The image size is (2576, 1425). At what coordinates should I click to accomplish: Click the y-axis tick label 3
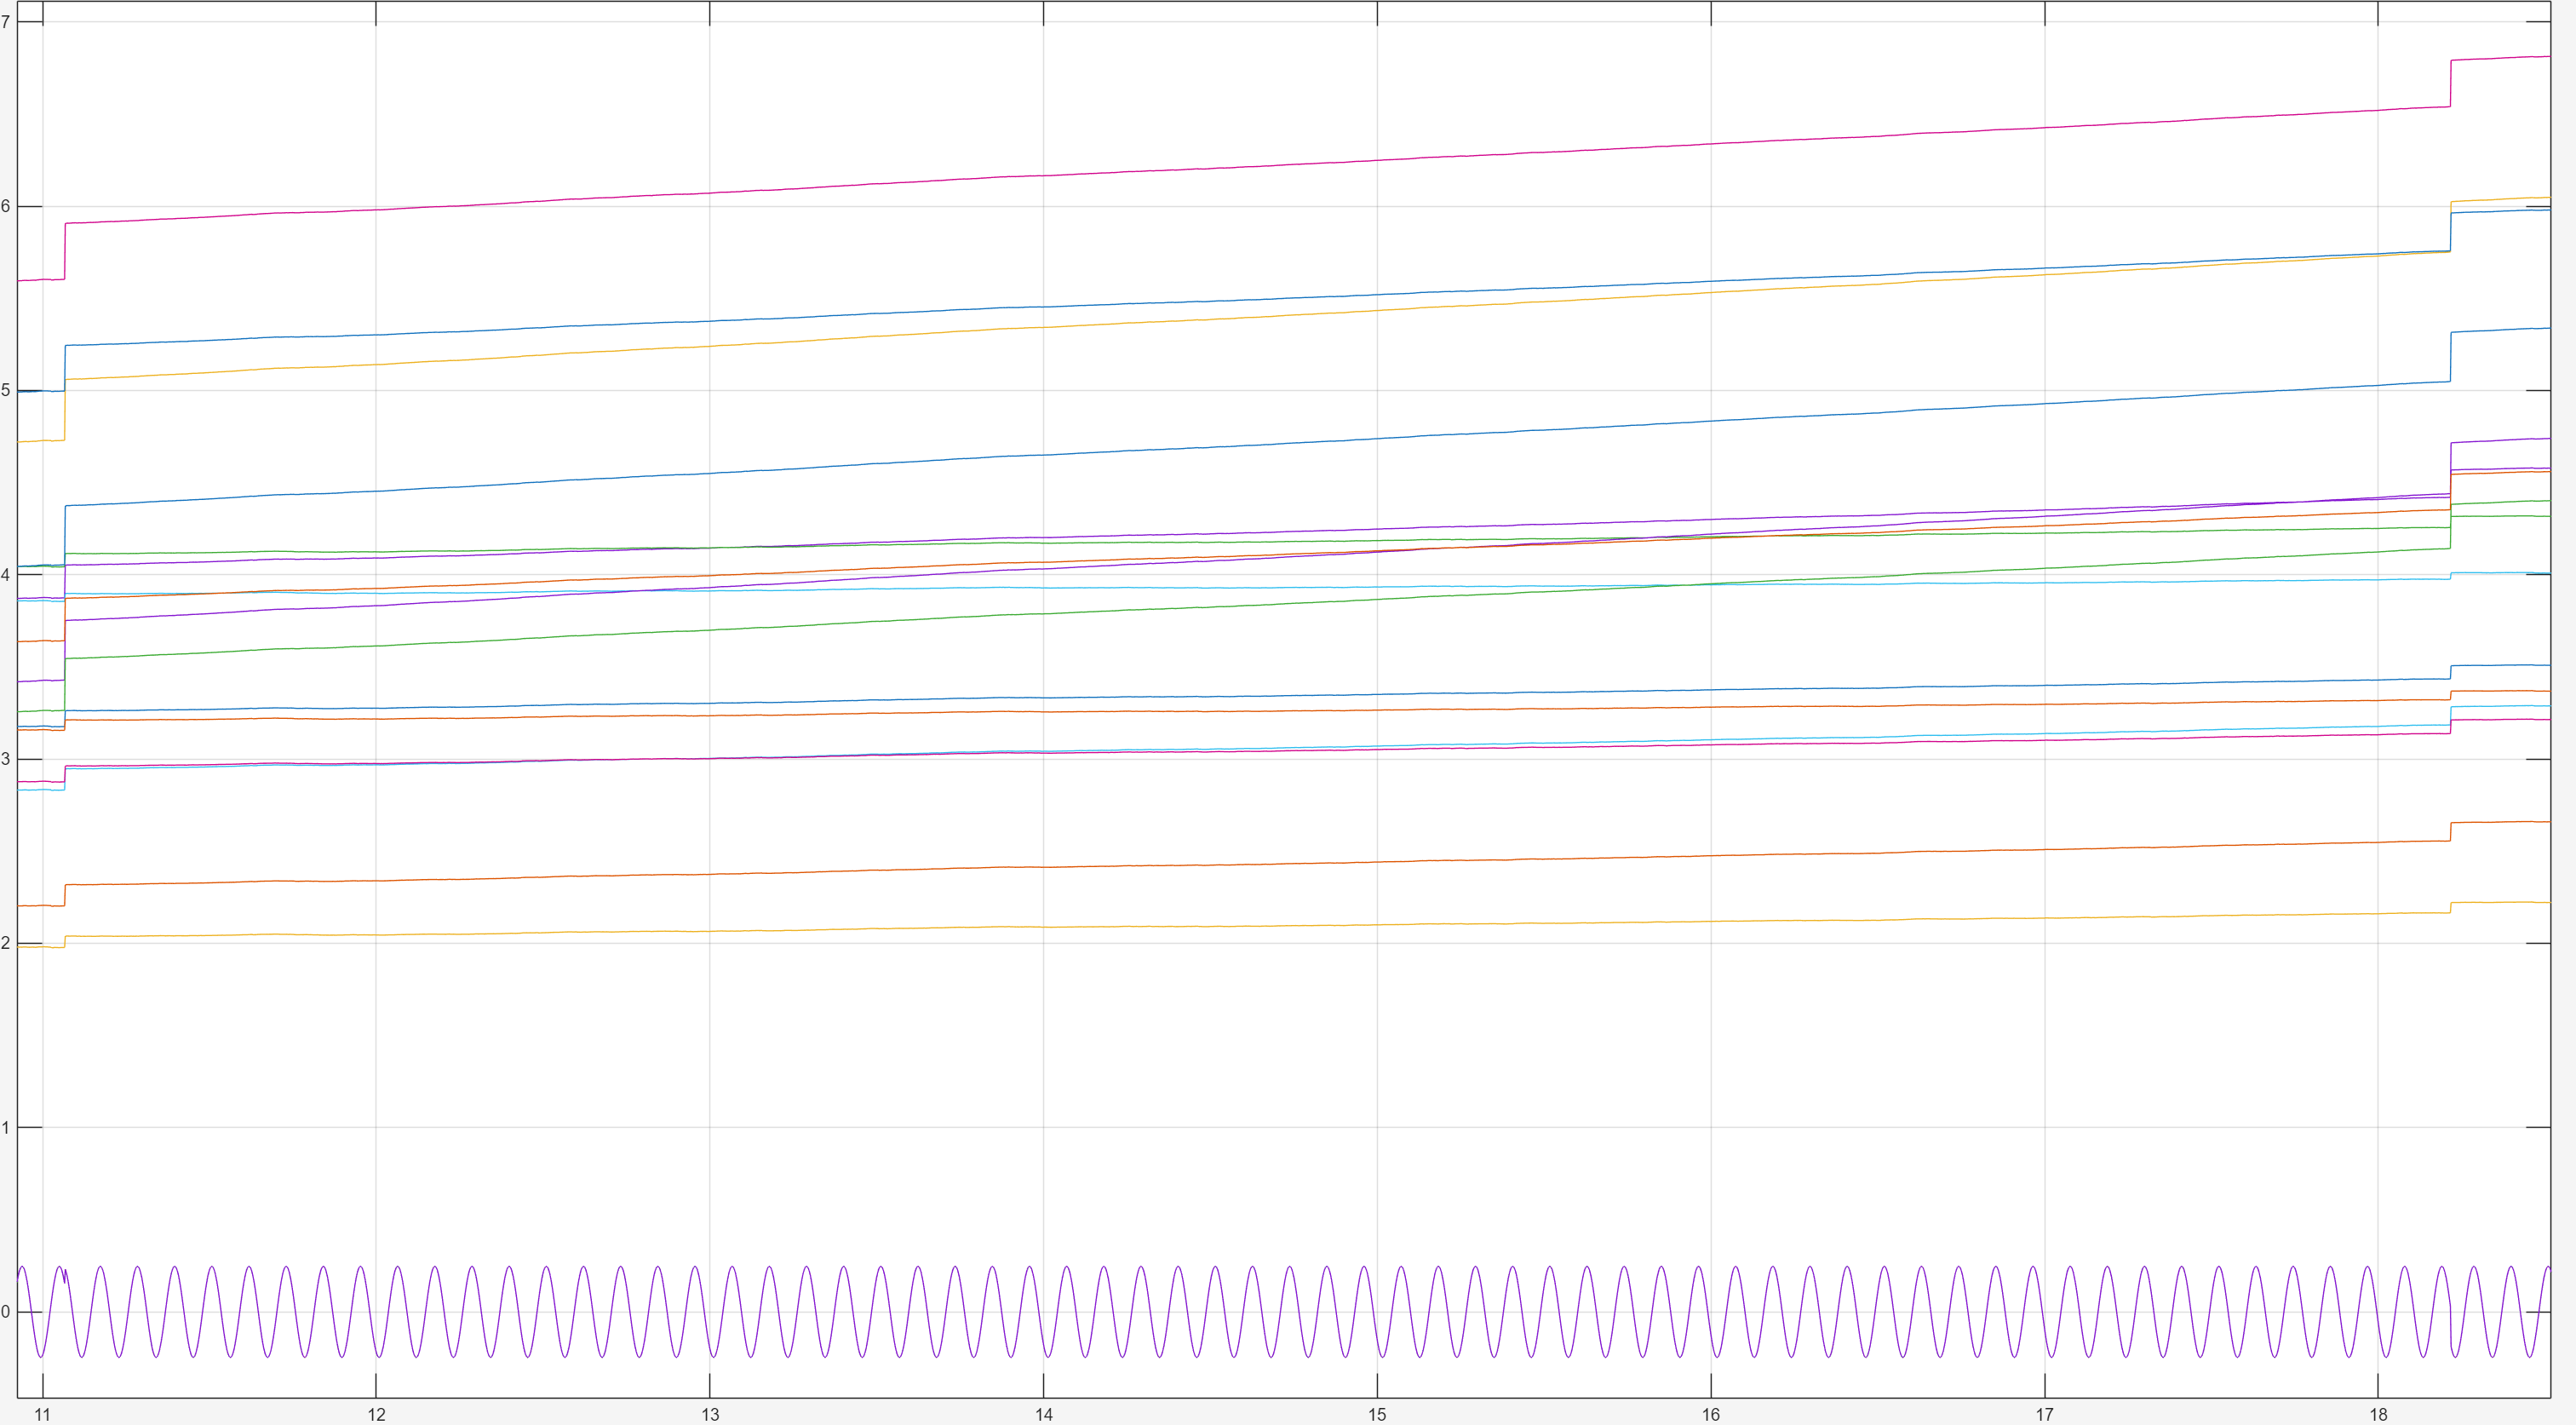[6, 759]
